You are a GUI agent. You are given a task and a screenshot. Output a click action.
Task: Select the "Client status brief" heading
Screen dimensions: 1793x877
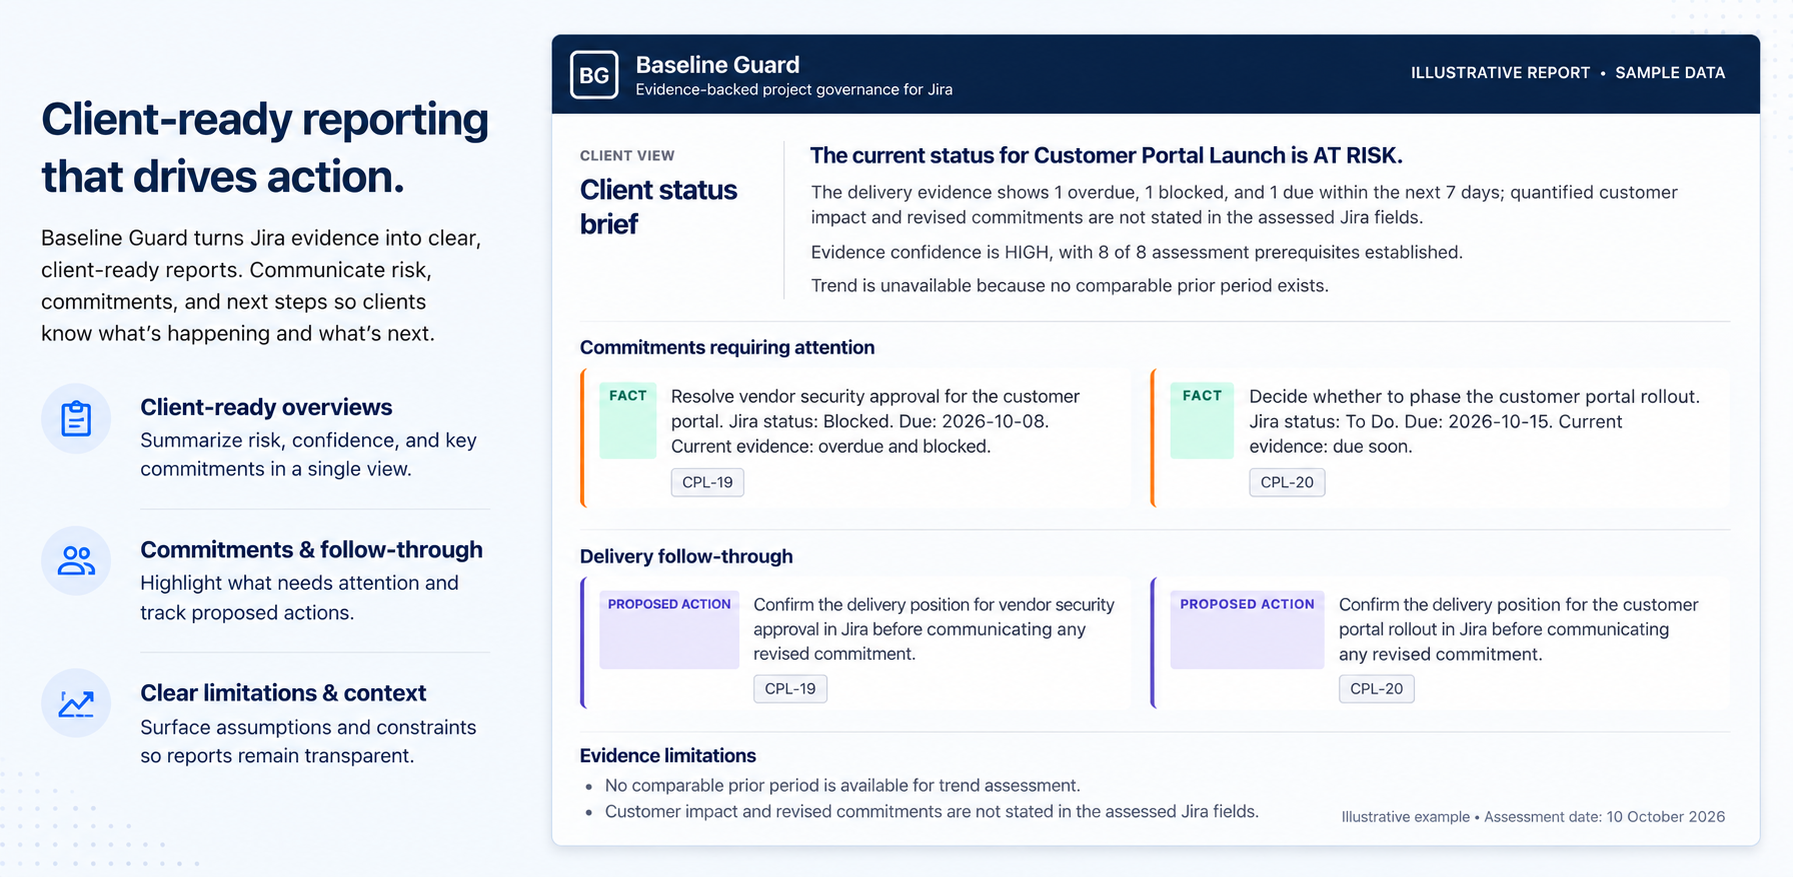[658, 207]
